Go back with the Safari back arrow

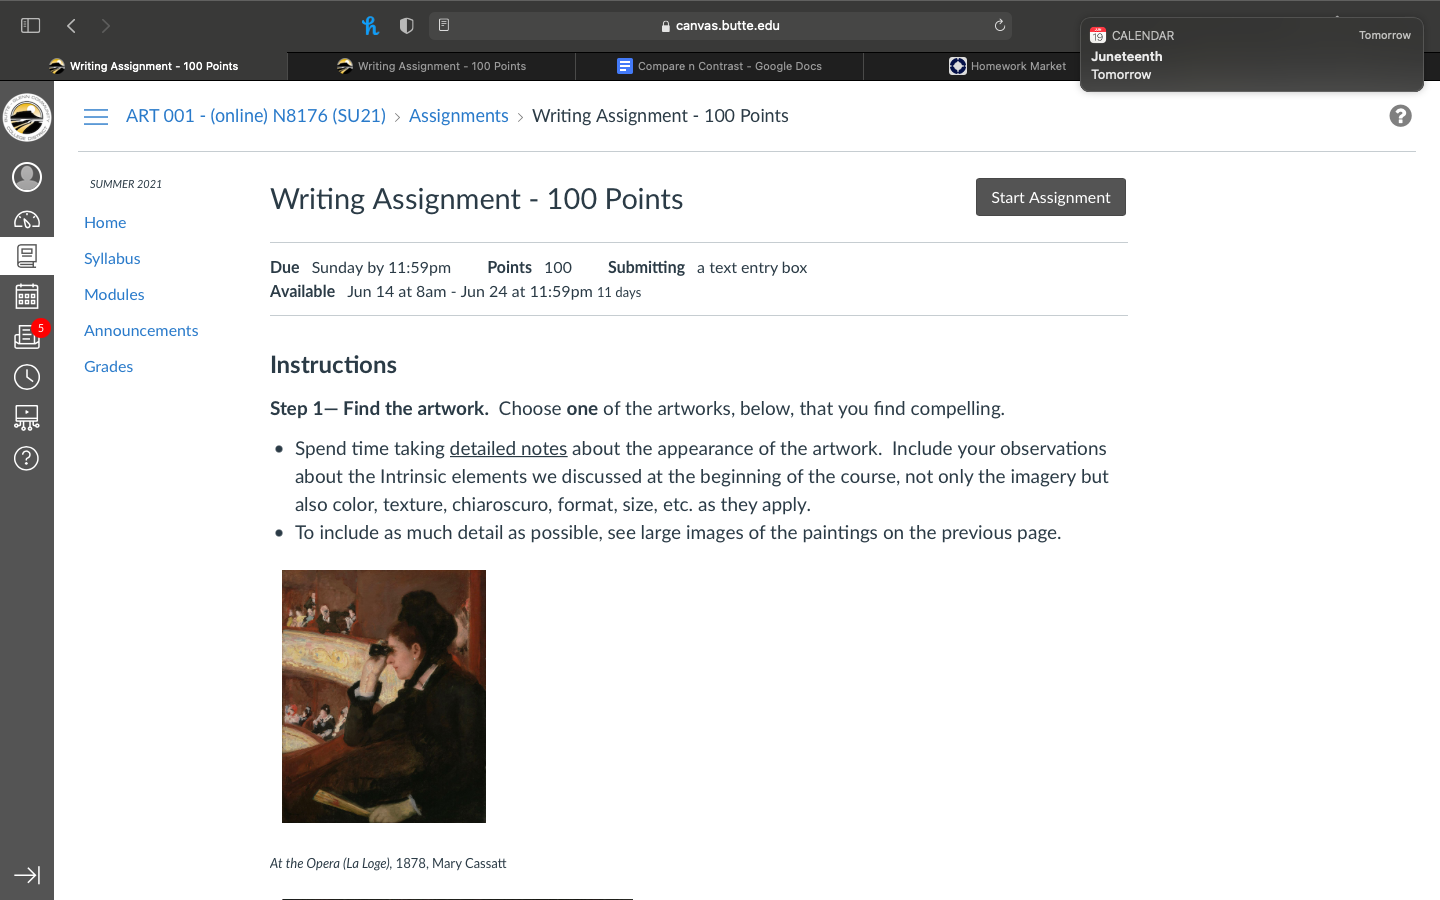click(x=71, y=25)
